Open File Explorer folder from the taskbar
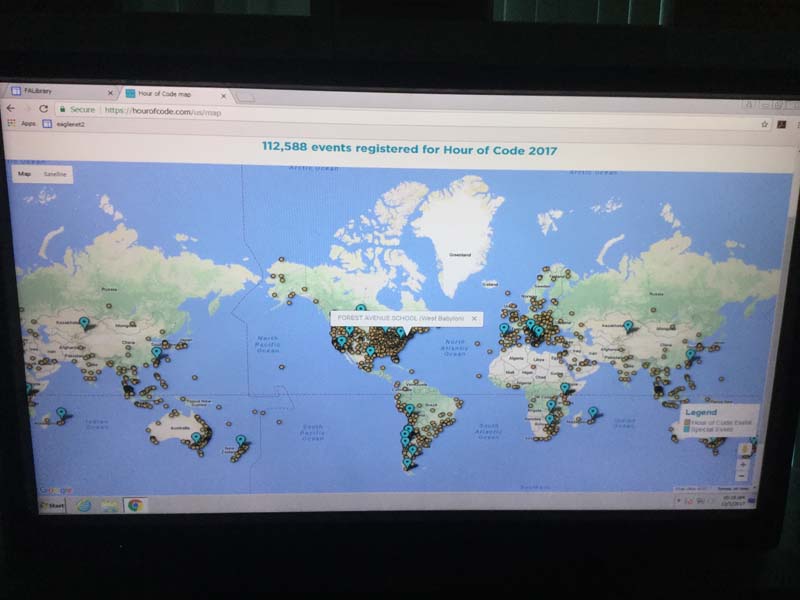 tap(110, 506)
